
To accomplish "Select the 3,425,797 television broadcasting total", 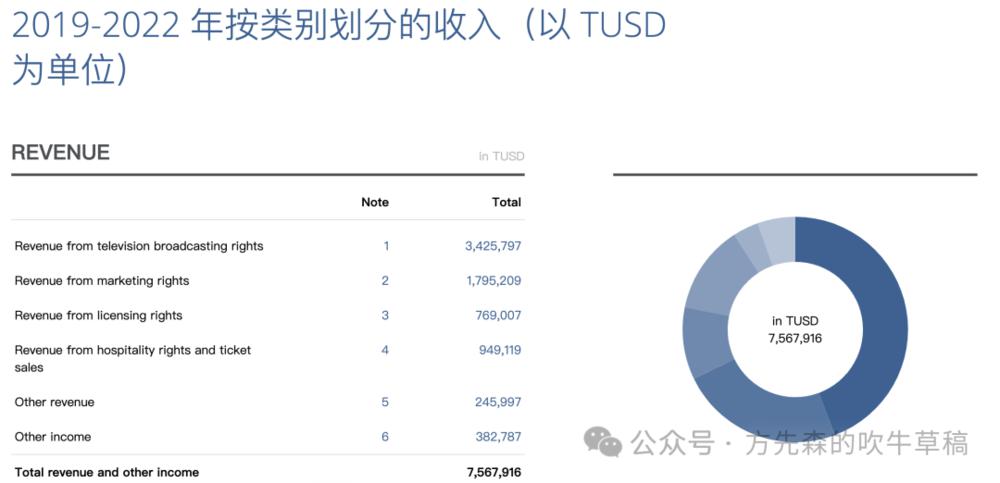I will point(493,246).
